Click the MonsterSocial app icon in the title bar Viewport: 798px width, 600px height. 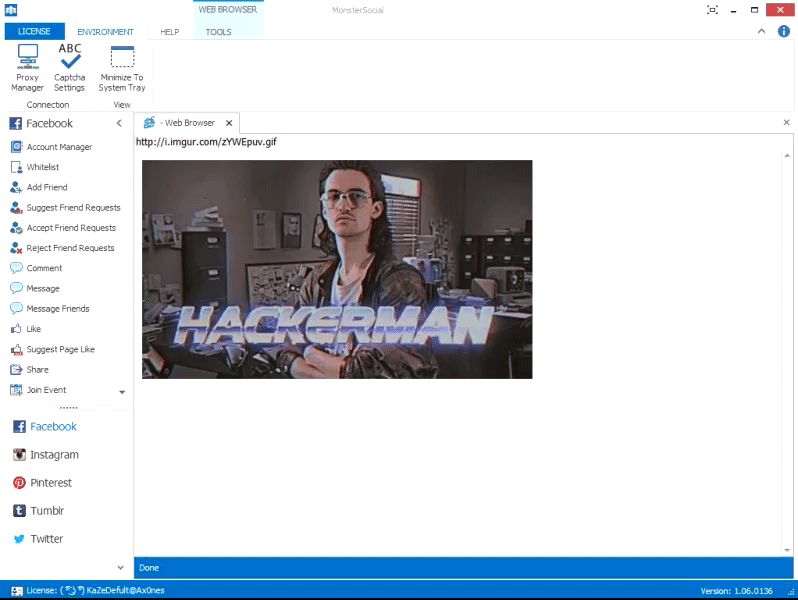pos(11,10)
